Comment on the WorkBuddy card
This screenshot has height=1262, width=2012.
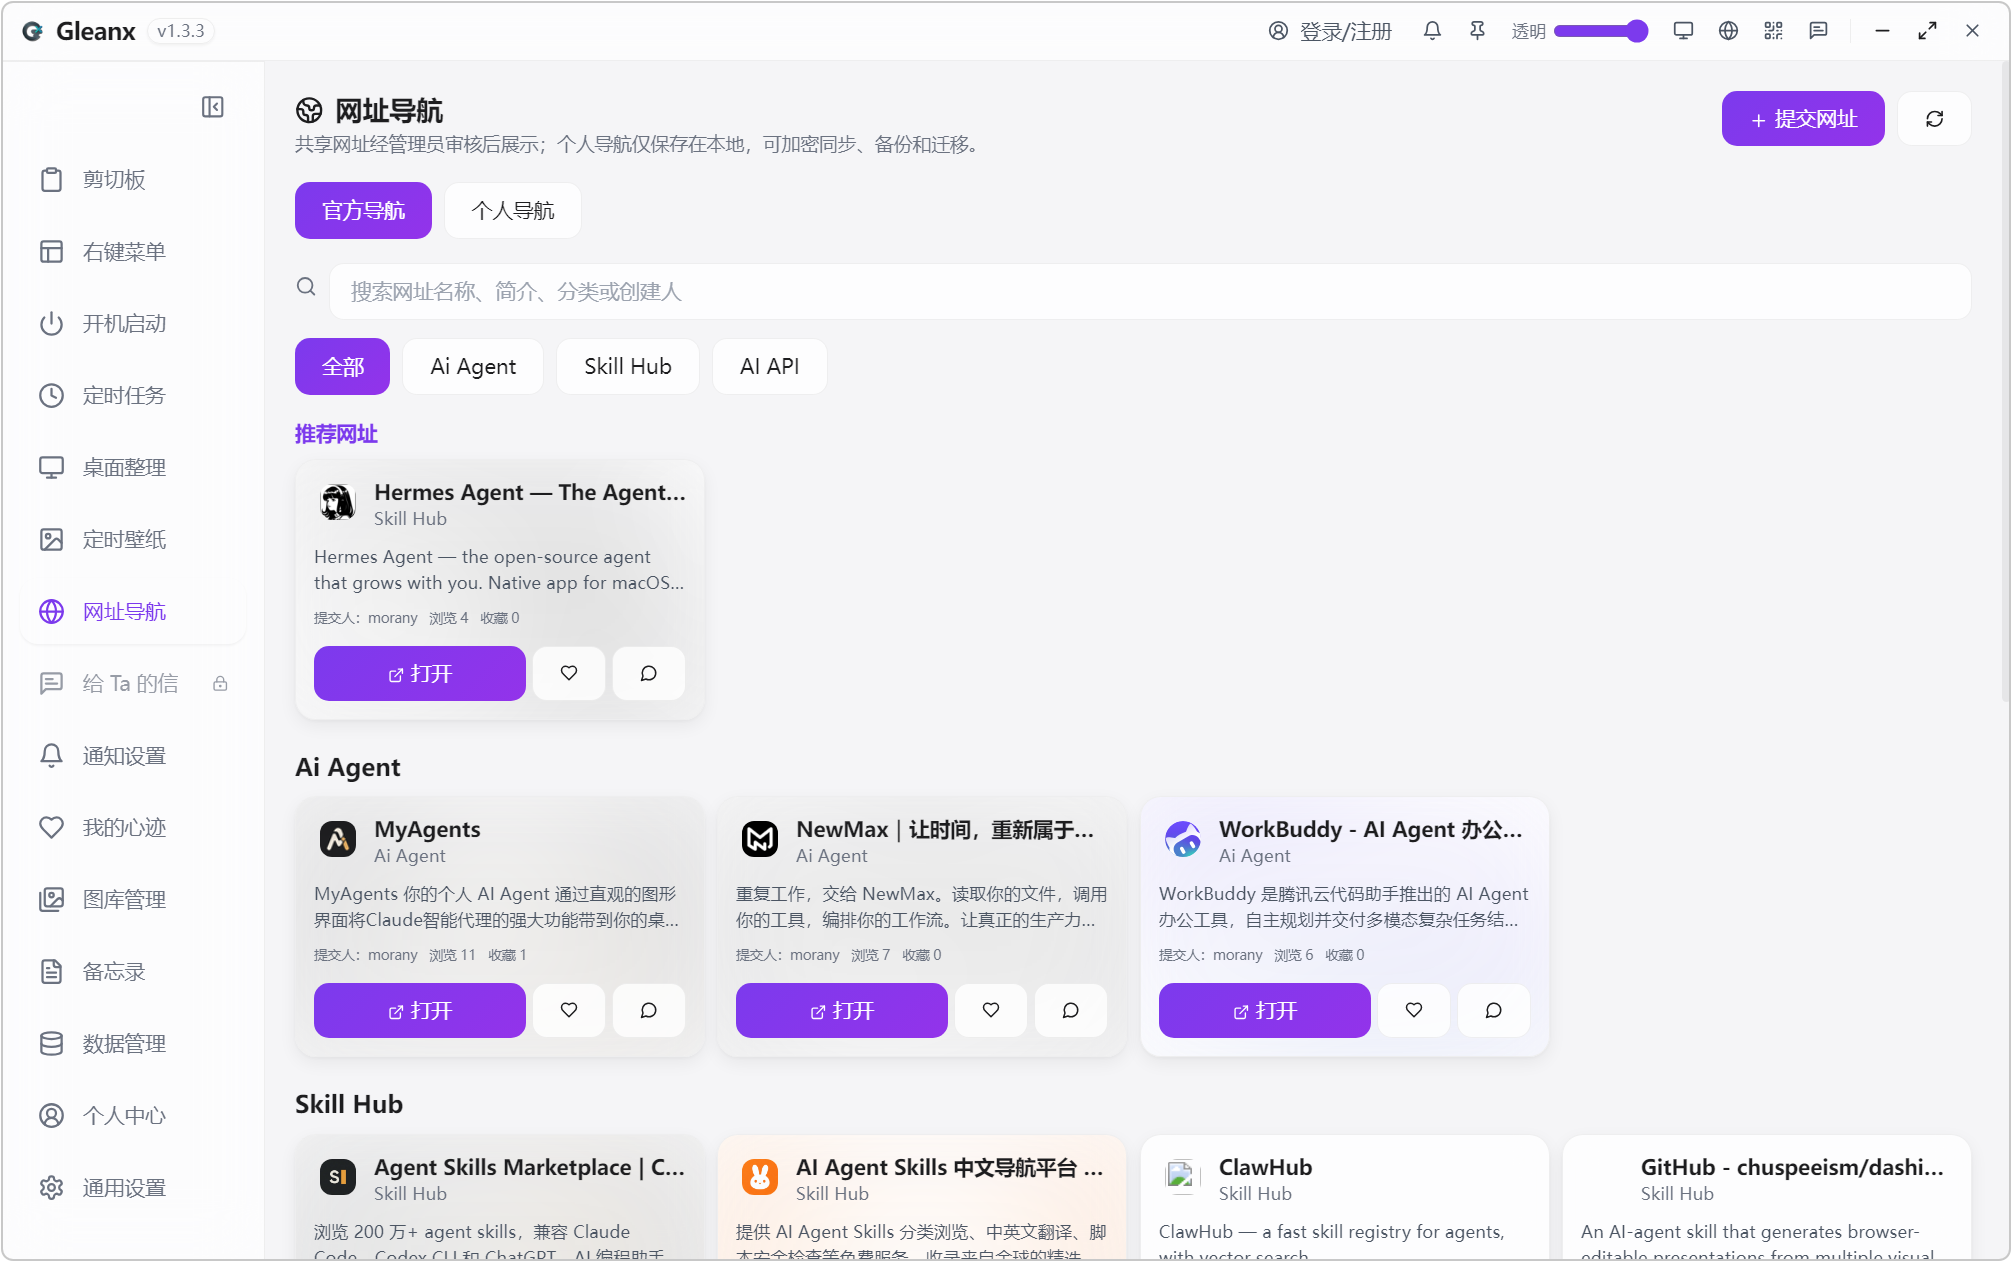click(1494, 1010)
